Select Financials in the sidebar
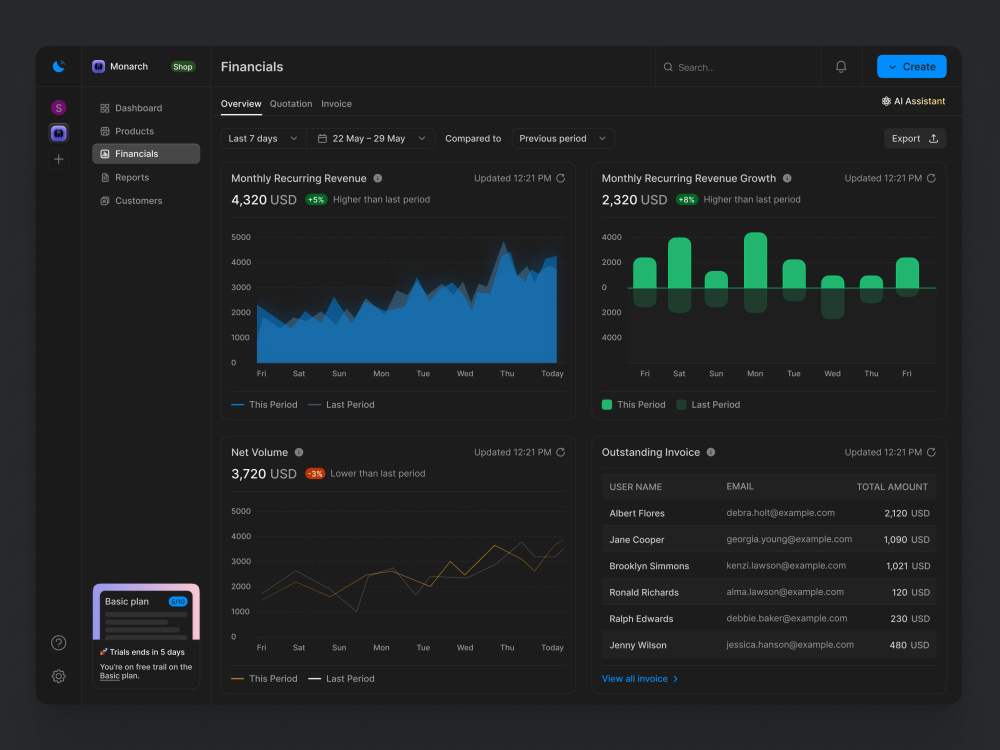The height and width of the screenshot is (750, 1000). 146,154
